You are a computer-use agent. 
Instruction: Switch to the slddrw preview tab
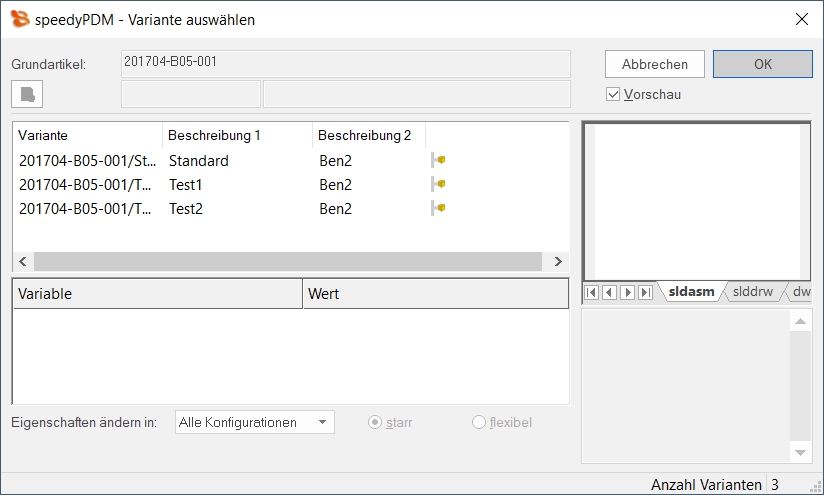[753, 292]
